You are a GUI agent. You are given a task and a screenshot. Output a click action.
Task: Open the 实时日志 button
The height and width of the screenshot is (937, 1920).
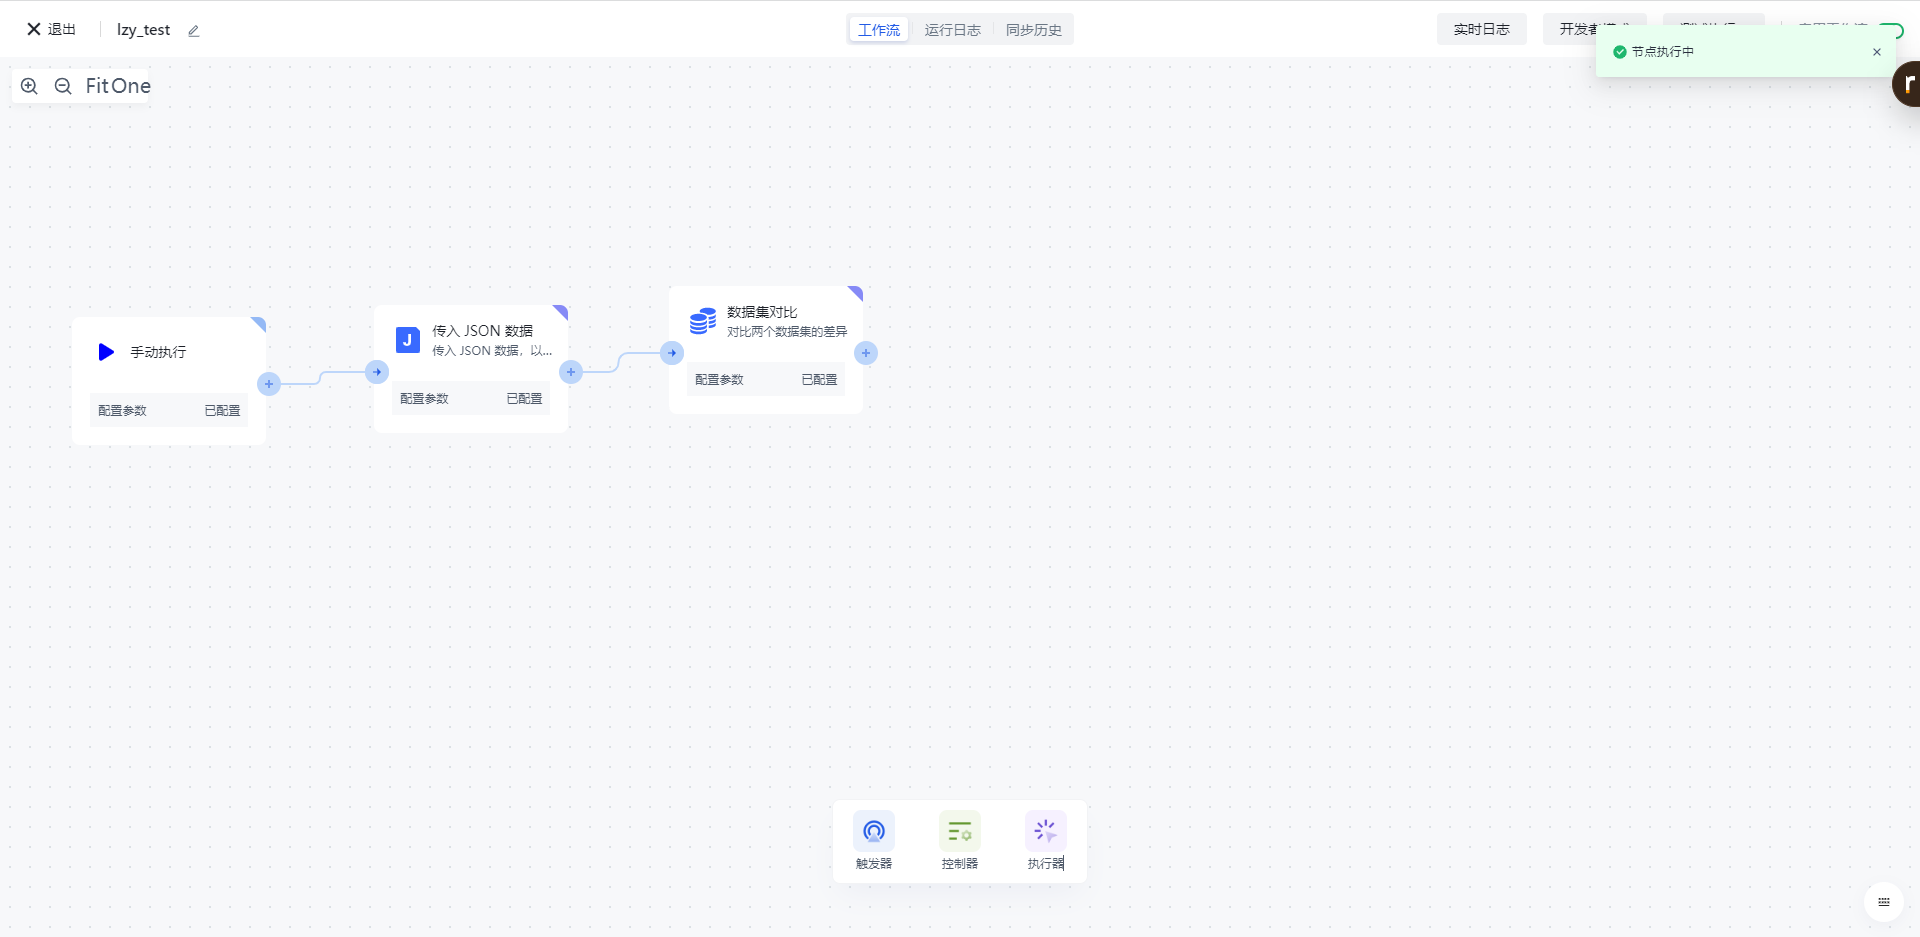point(1481,30)
